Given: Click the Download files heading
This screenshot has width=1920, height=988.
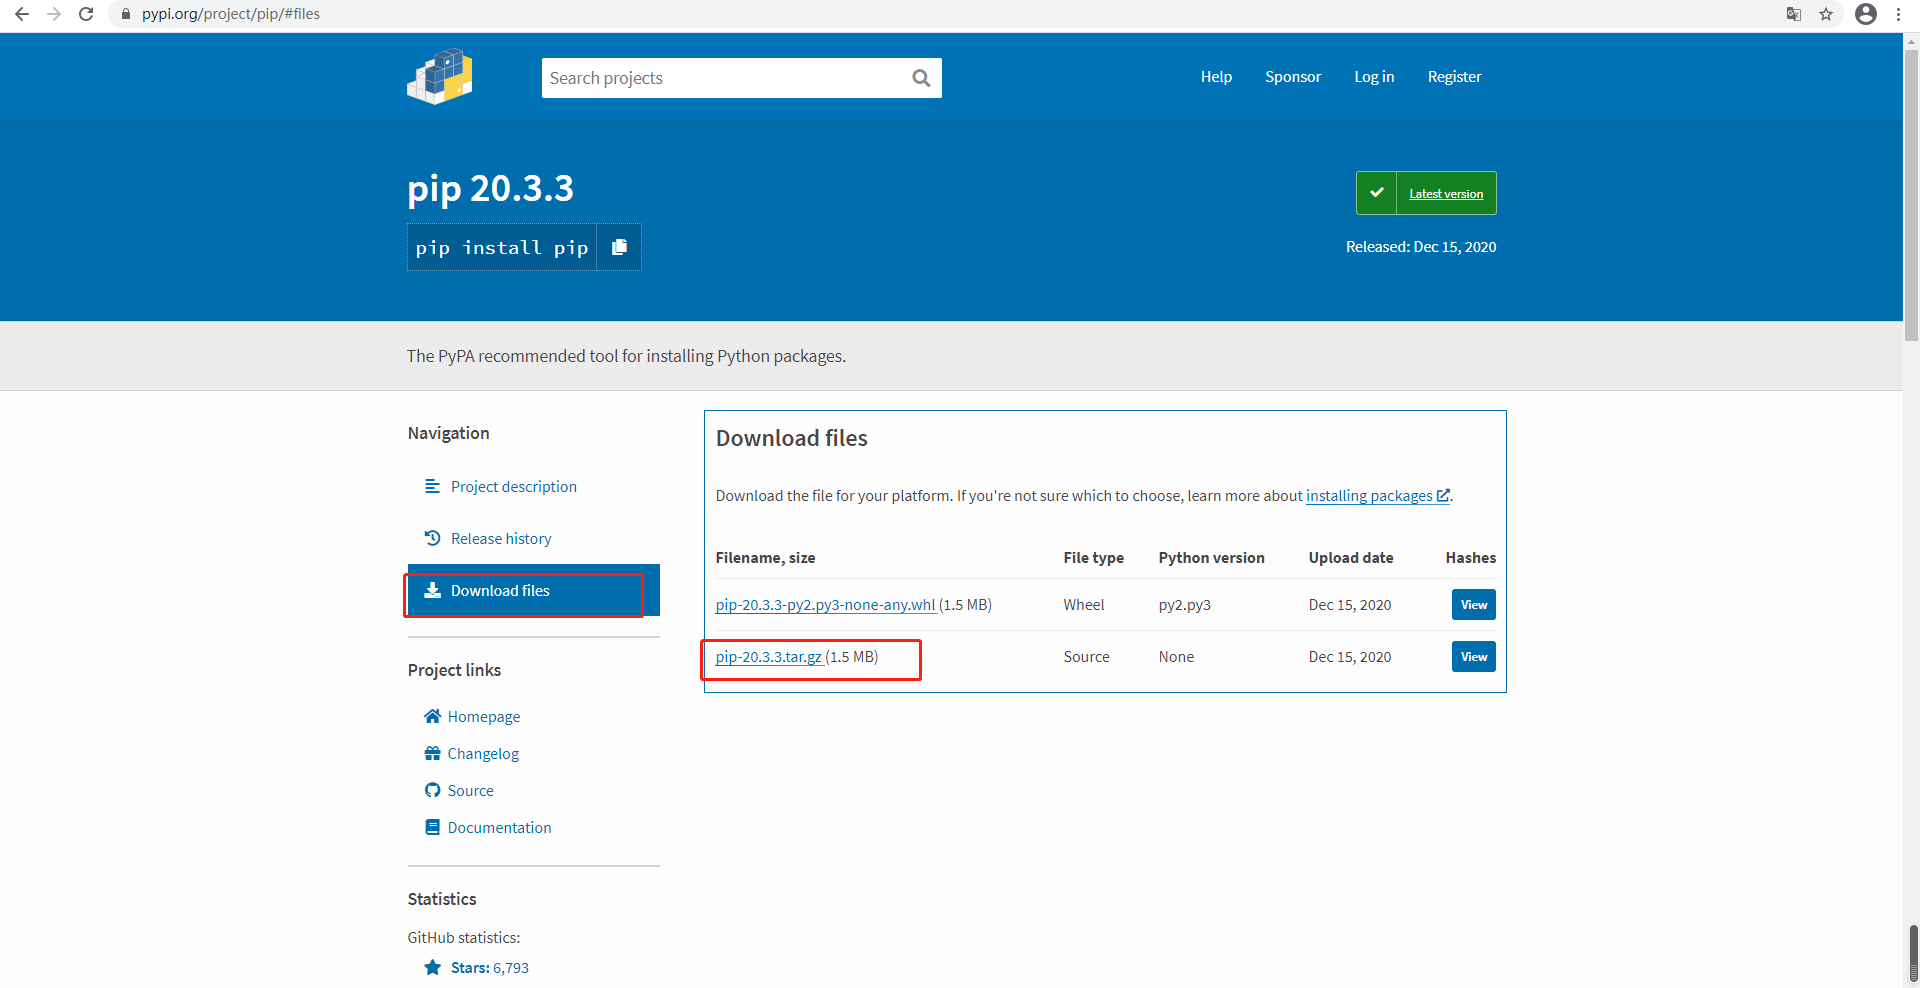Looking at the screenshot, I should click(x=792, y=438).
